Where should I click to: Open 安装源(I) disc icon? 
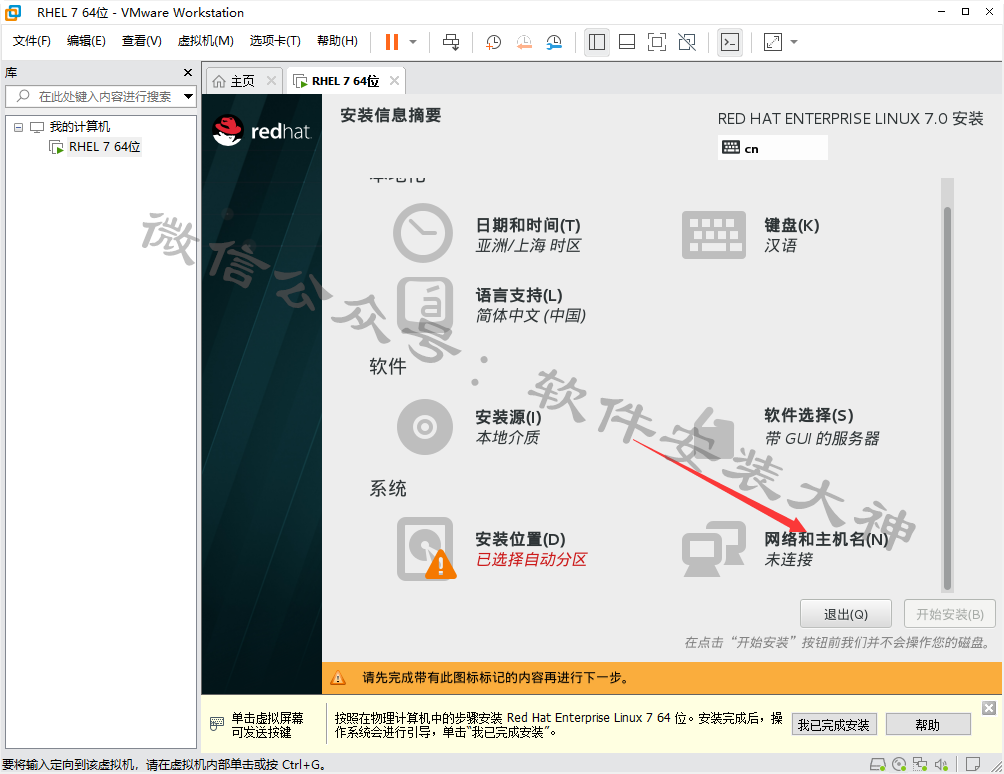click(x=425, y=427)
